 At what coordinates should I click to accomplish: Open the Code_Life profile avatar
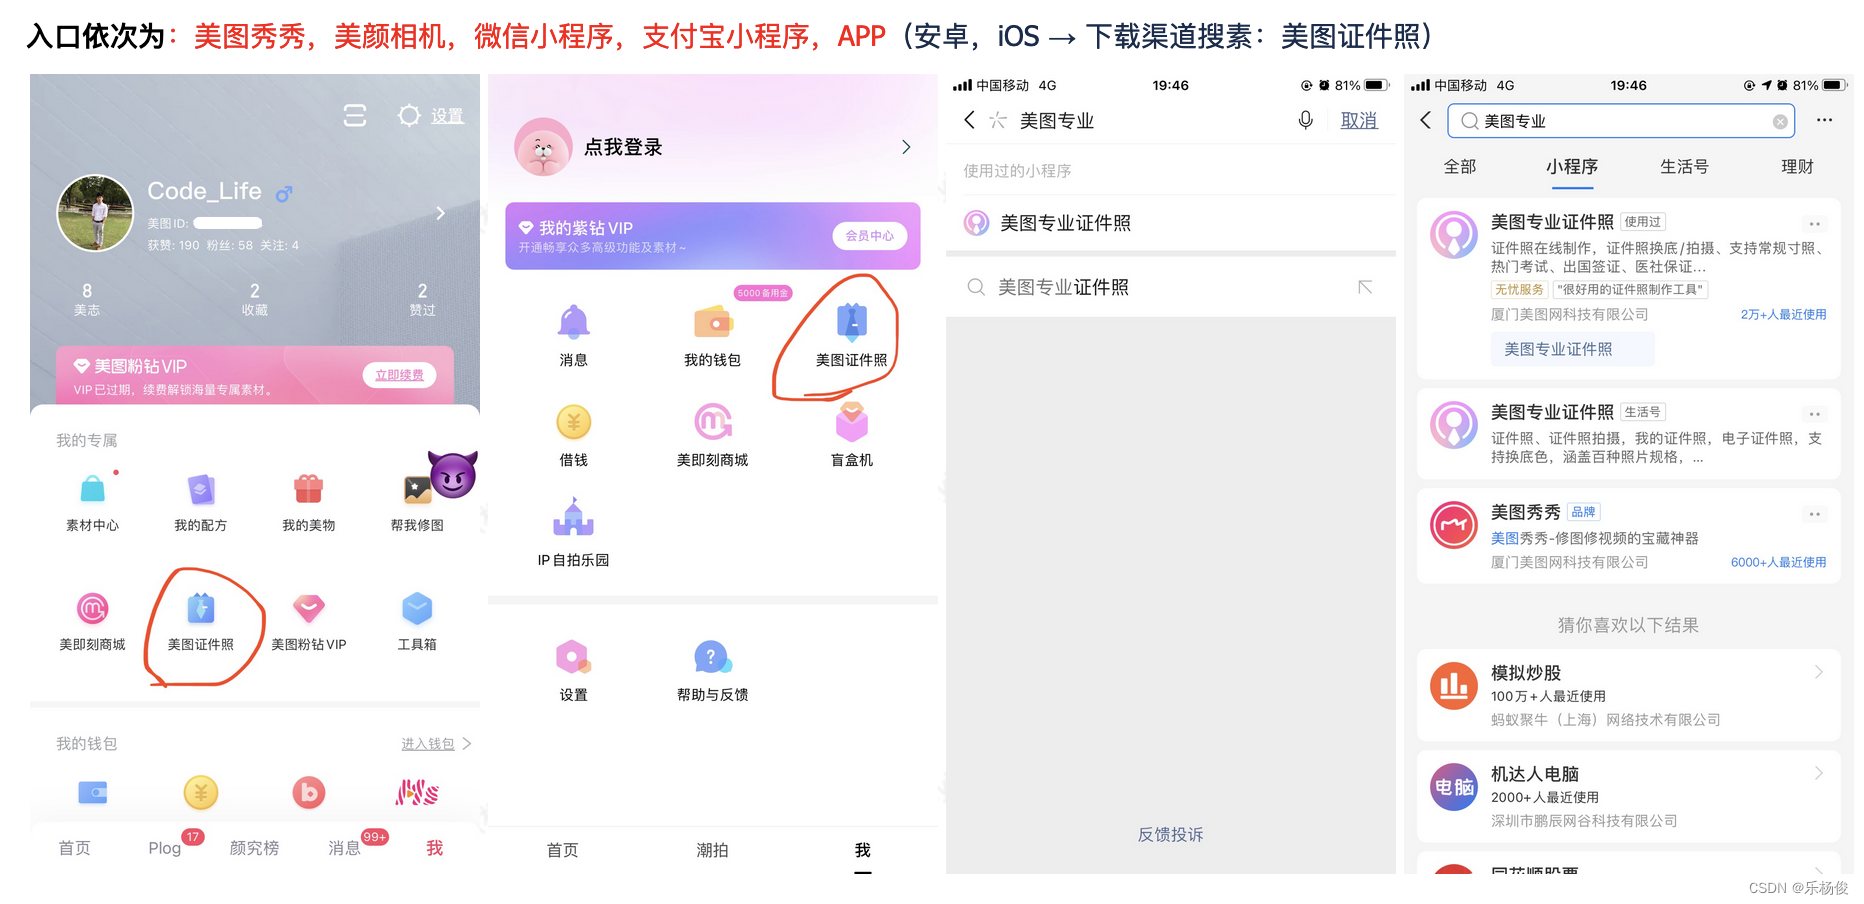[x=95, y=213]
